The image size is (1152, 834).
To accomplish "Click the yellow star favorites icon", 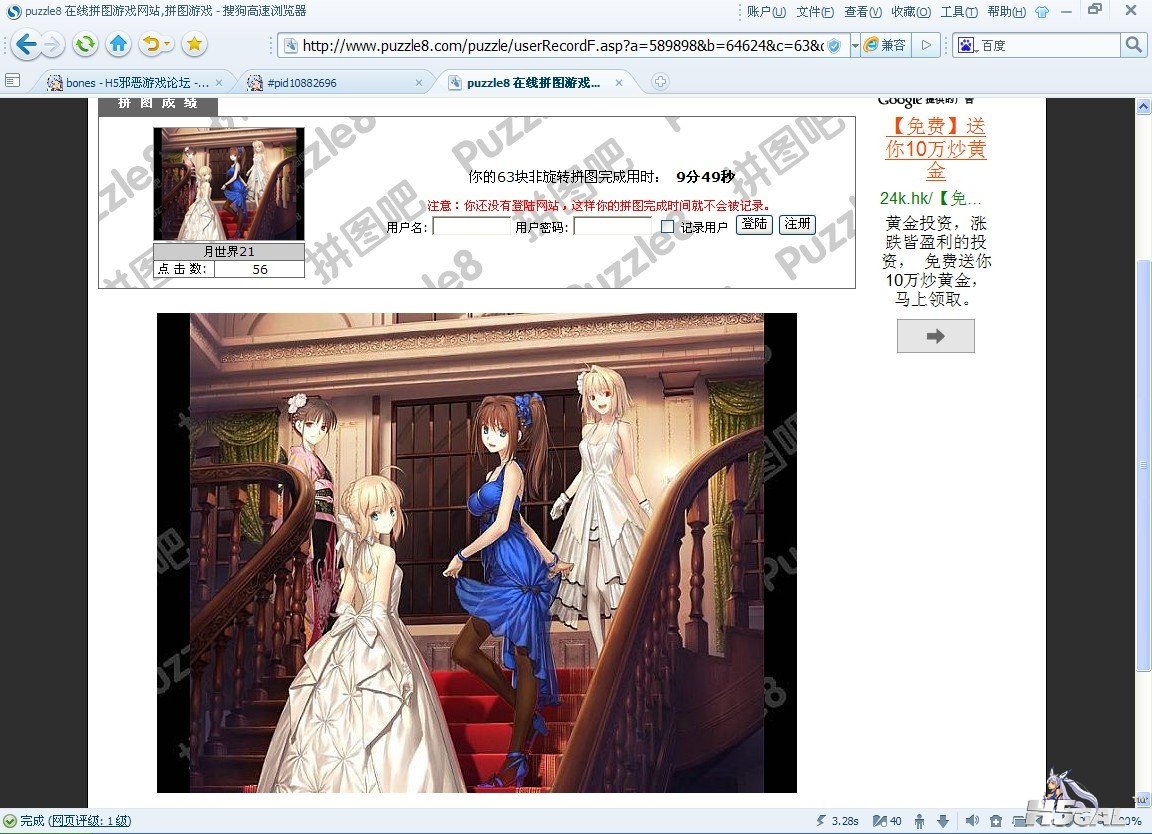I will 194,44.
